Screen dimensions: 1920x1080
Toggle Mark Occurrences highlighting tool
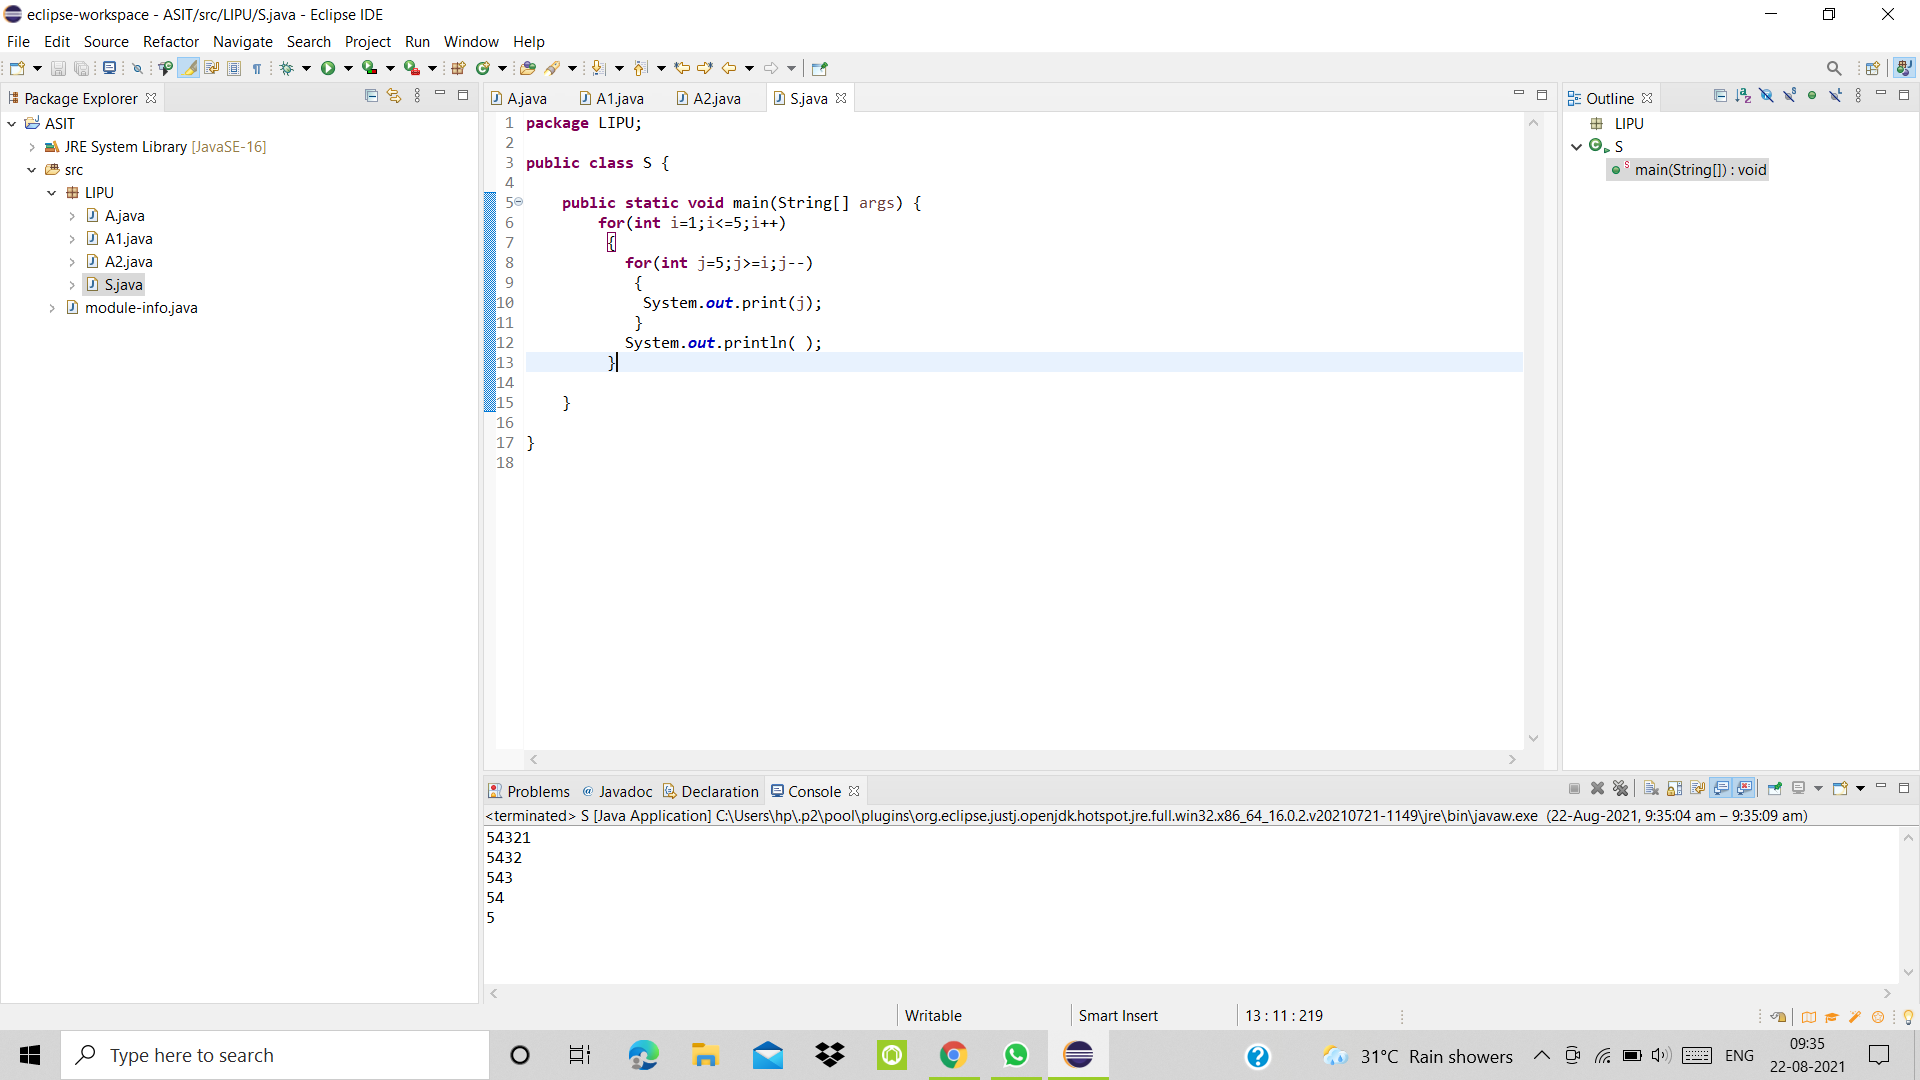click(x=189, y=67)
